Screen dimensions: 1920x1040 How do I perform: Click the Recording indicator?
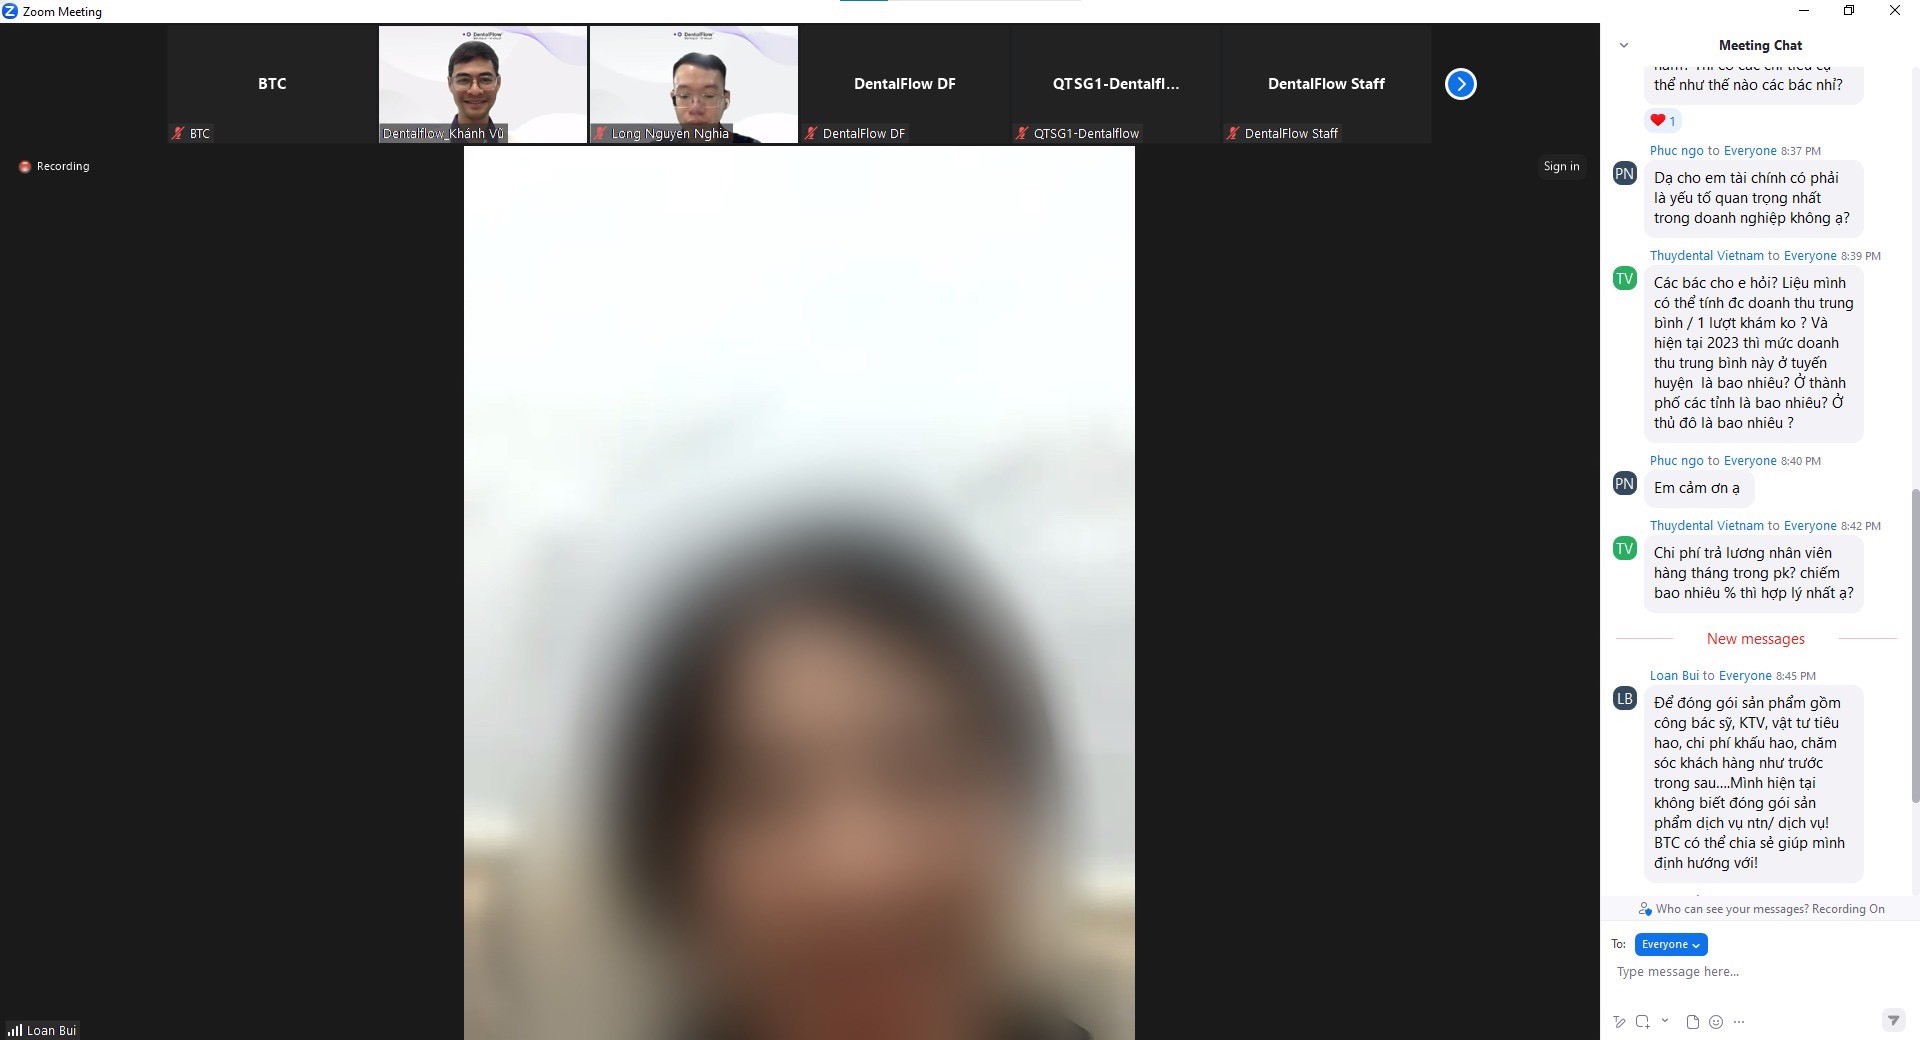click(x=54, y=166)
